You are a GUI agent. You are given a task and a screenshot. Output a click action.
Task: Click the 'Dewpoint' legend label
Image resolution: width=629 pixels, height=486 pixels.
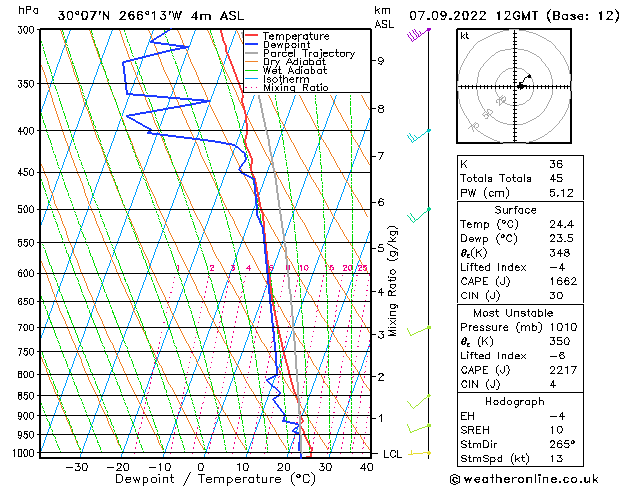point(286,45)
